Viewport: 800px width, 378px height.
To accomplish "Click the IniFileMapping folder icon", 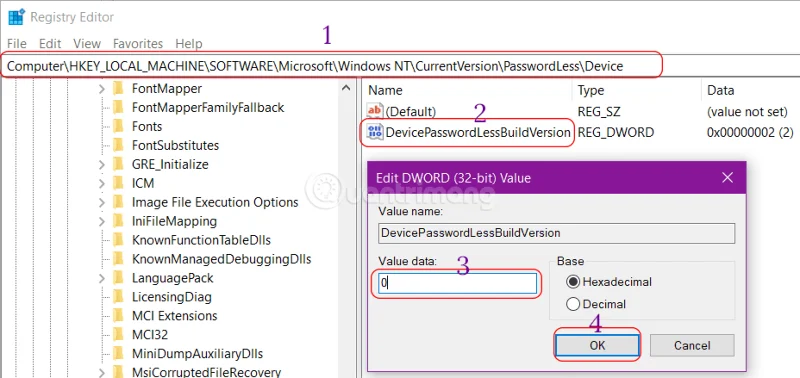I will [x=118, y=221].
